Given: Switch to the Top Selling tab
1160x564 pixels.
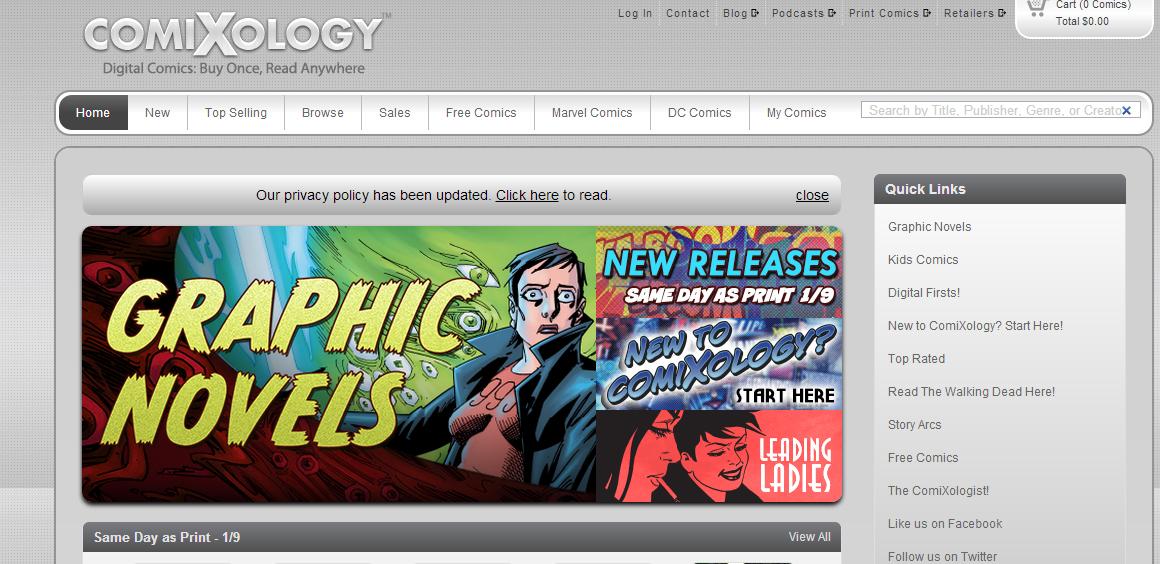Looking at the screenshot, I should tap(236, 113).
